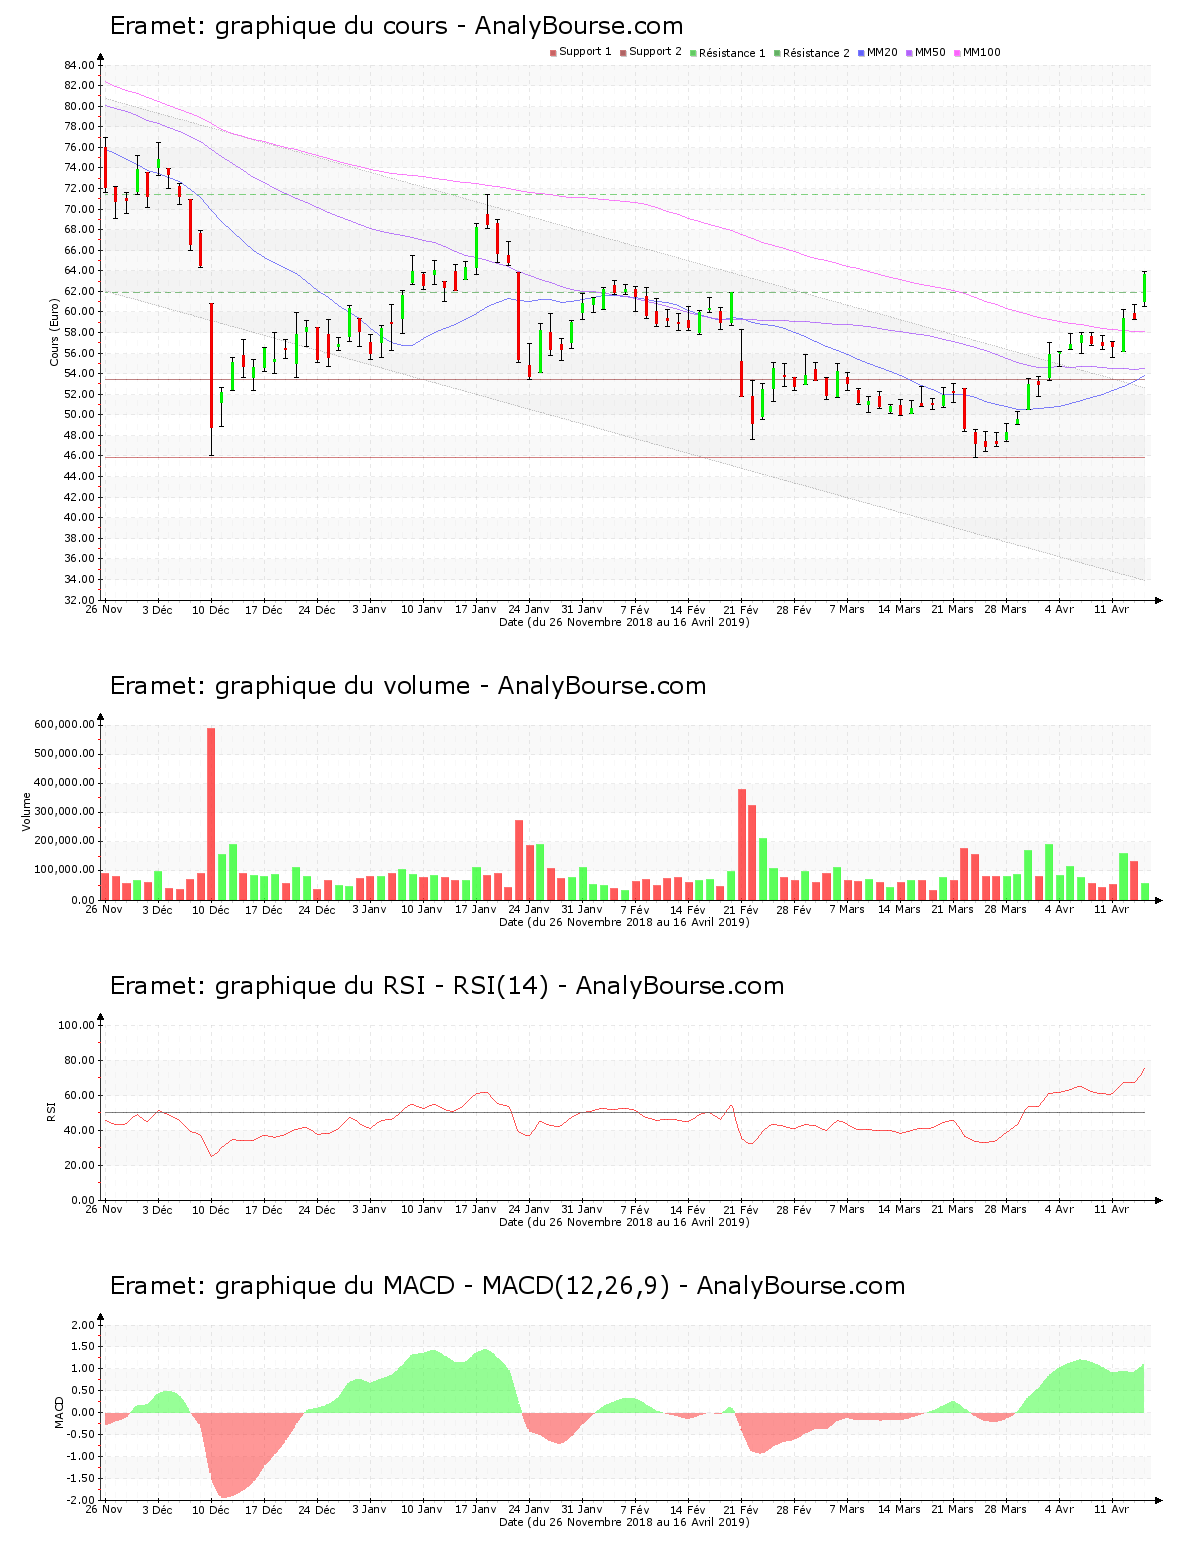The width and height of the screenshot is (1200, 1550).
Task: Click the -2.00 MACD axis value
Action: point(80,1500)
